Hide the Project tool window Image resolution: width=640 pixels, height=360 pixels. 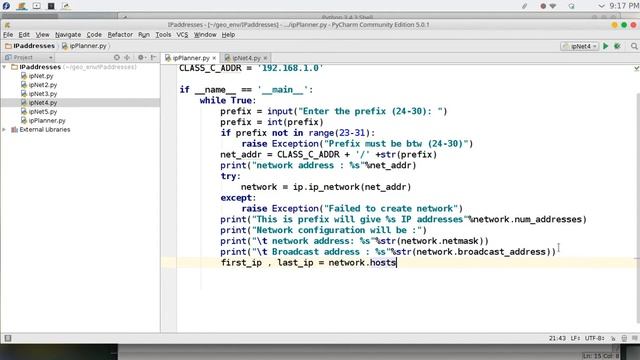153,58
